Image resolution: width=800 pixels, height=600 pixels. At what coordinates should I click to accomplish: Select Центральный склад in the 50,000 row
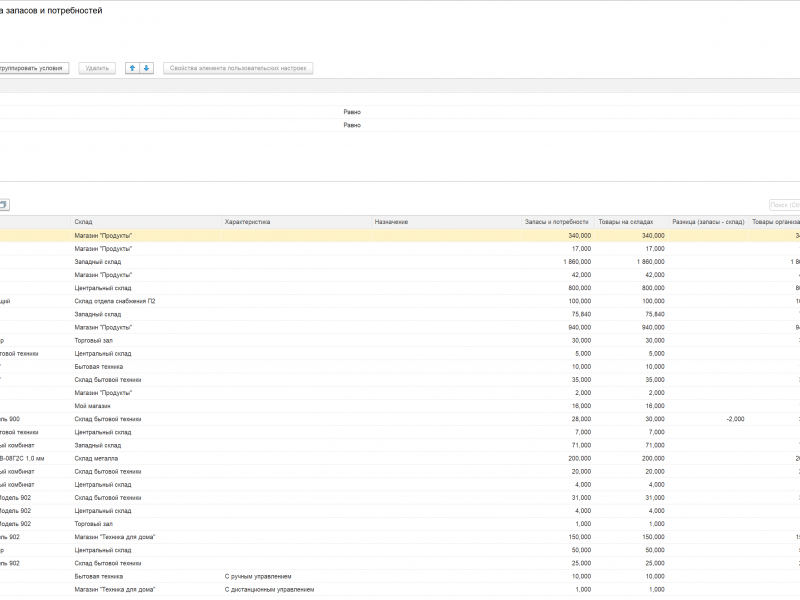click(x=103, y=551)
